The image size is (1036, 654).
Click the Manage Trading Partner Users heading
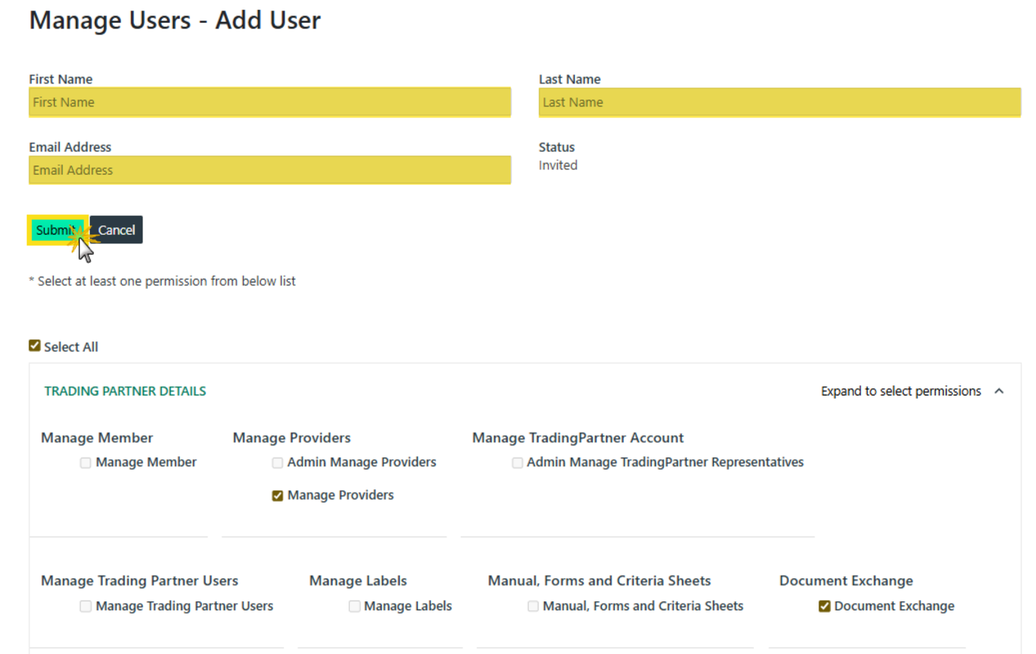point(139,581)
